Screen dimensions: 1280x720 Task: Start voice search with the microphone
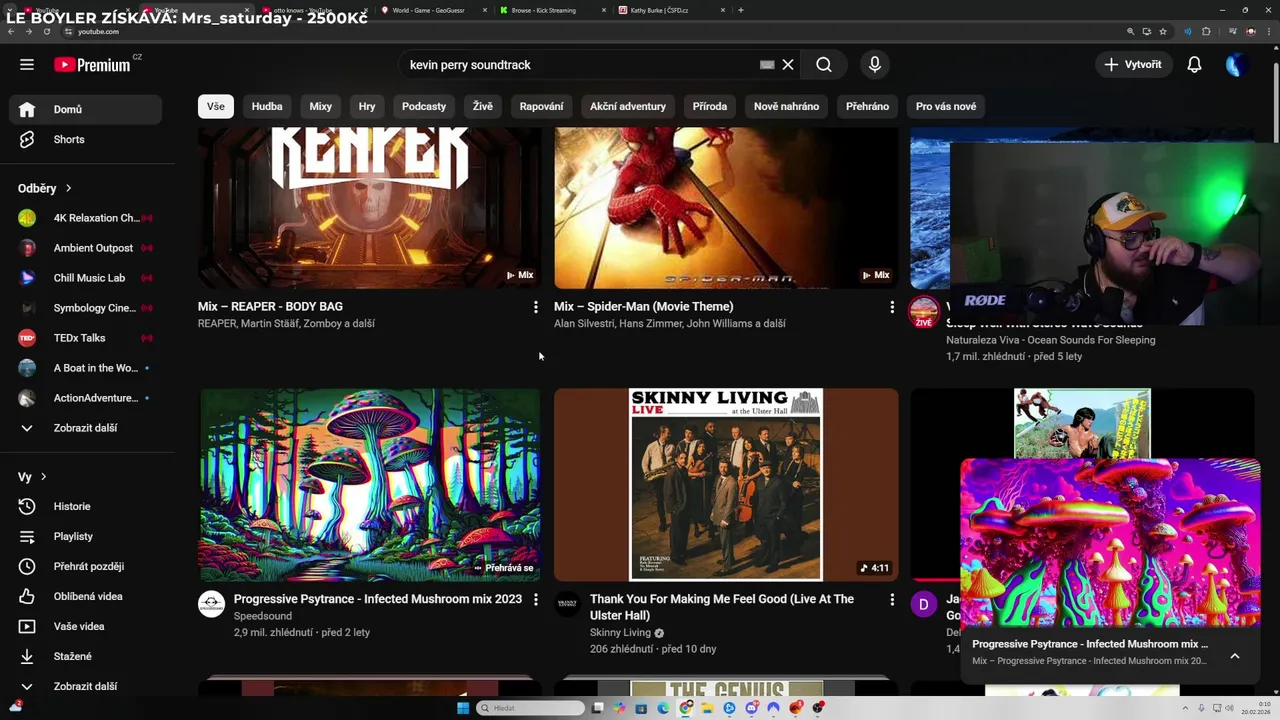click(x=875, y=64)
